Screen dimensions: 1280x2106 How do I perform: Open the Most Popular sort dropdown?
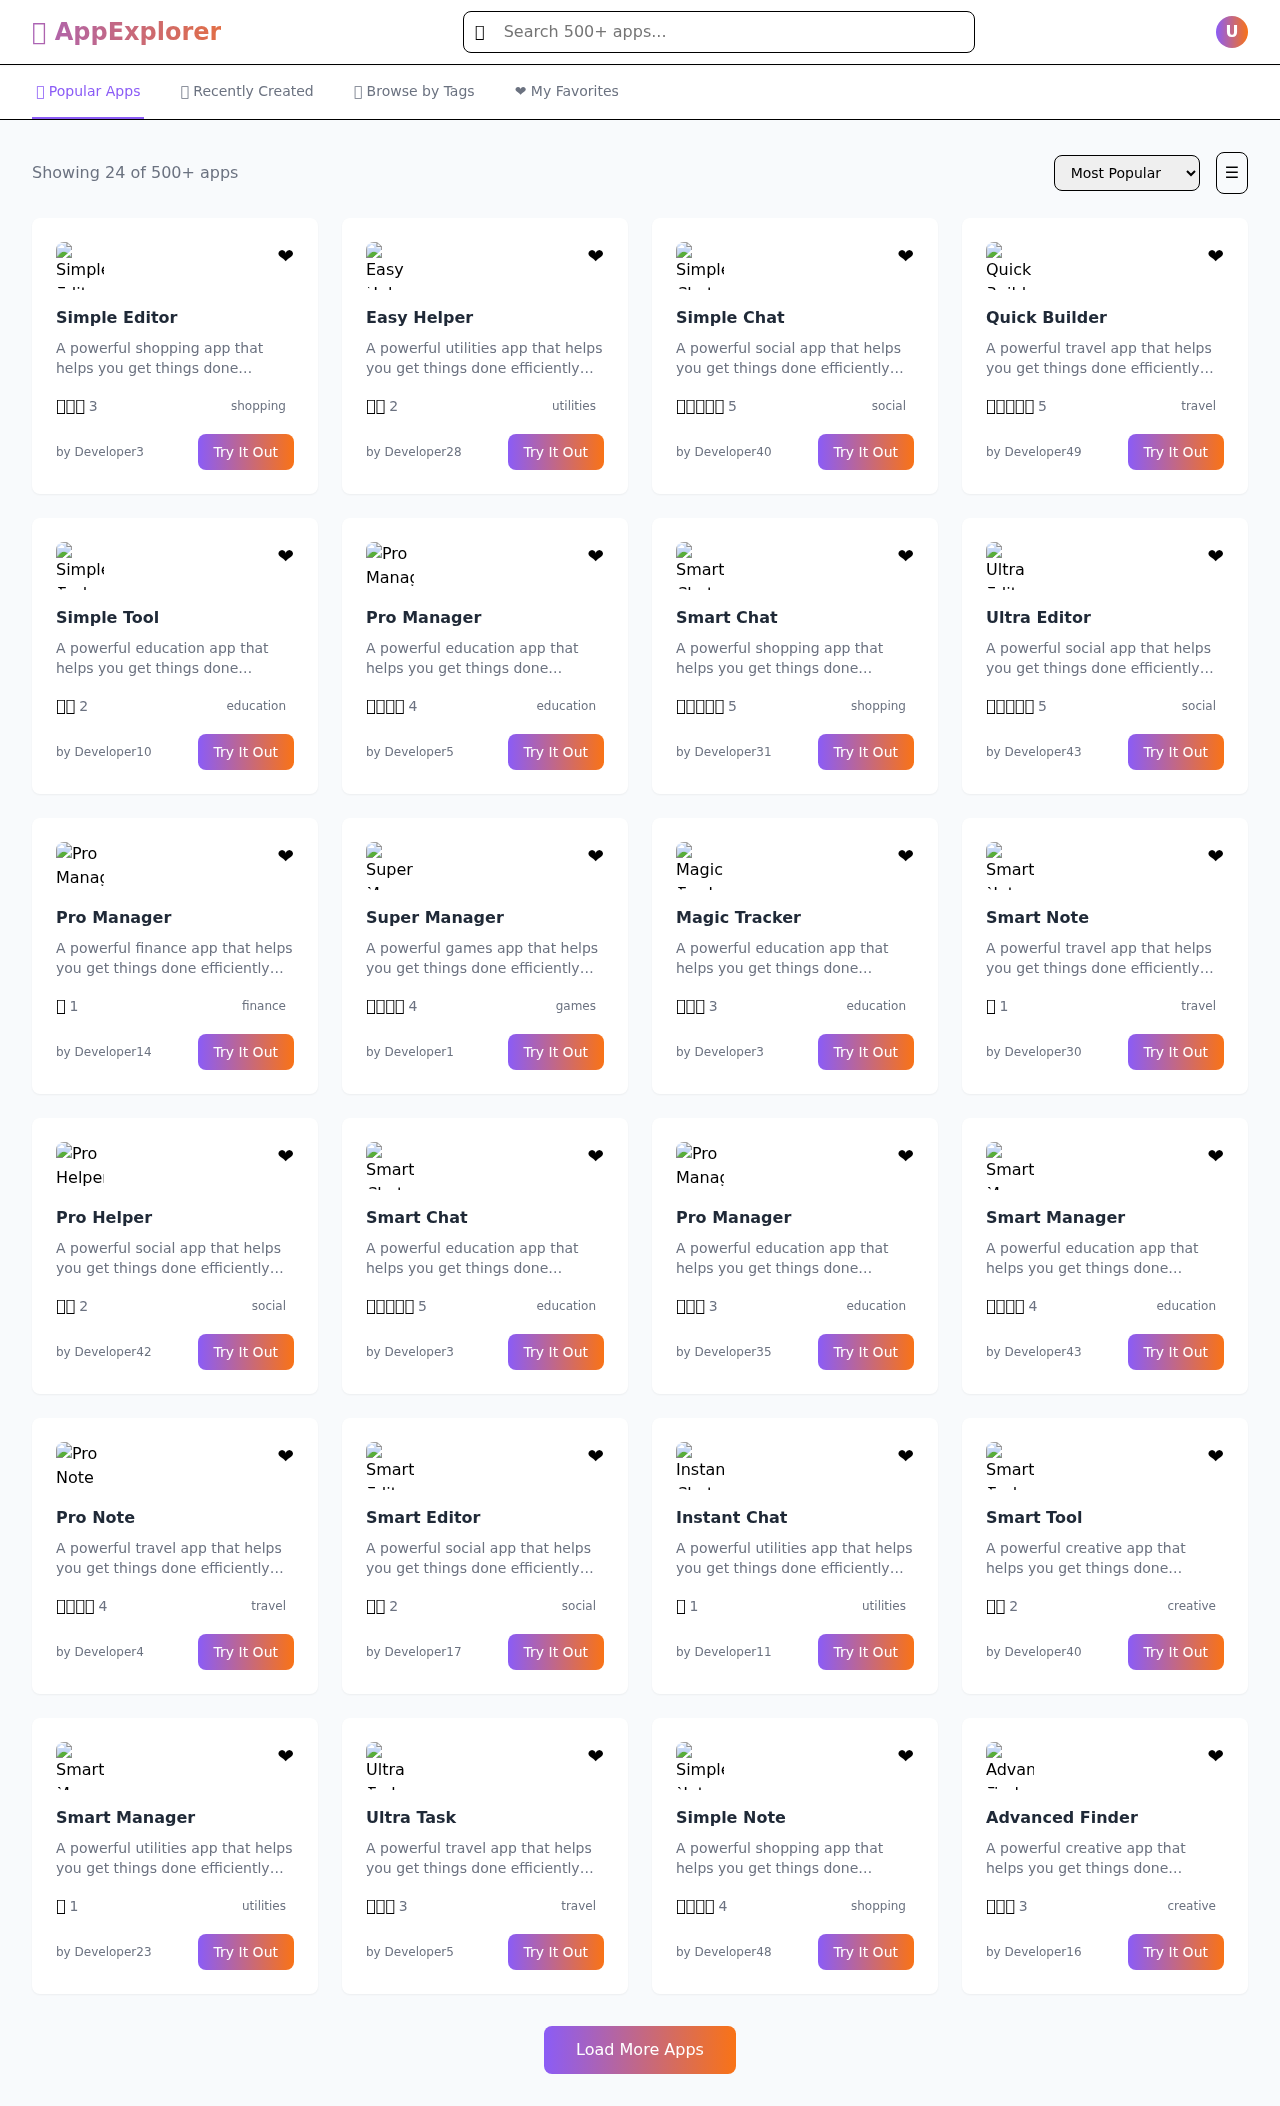click(x=1126, y=172)
